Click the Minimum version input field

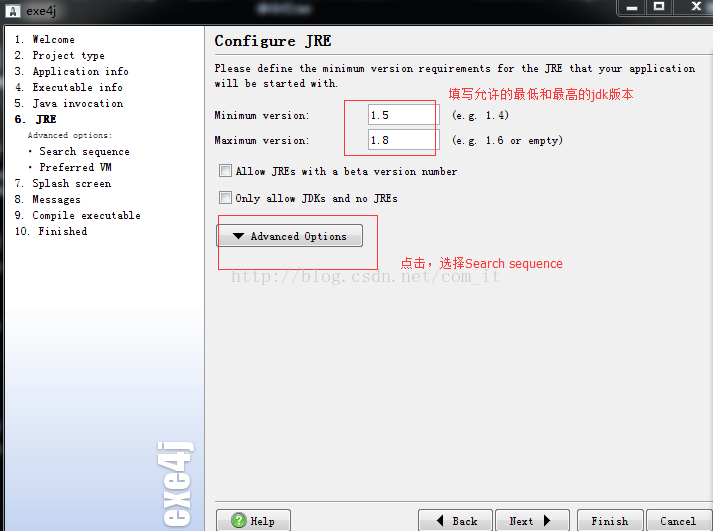tap(403, 115)
